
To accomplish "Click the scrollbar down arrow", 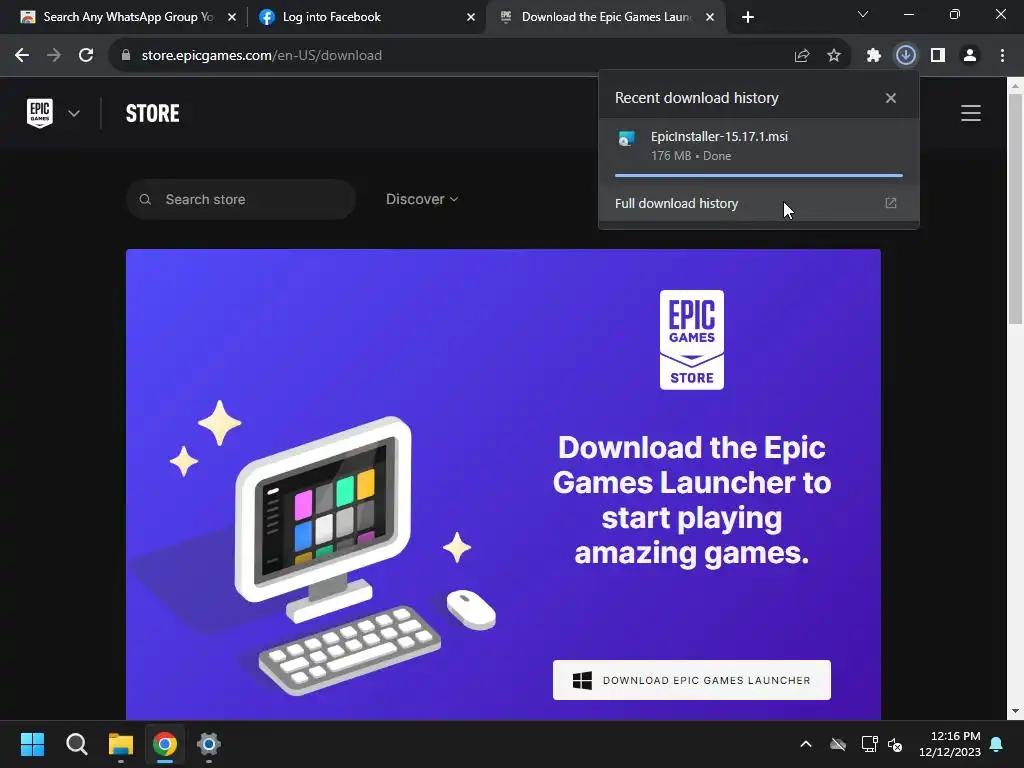I will 1015,711.
